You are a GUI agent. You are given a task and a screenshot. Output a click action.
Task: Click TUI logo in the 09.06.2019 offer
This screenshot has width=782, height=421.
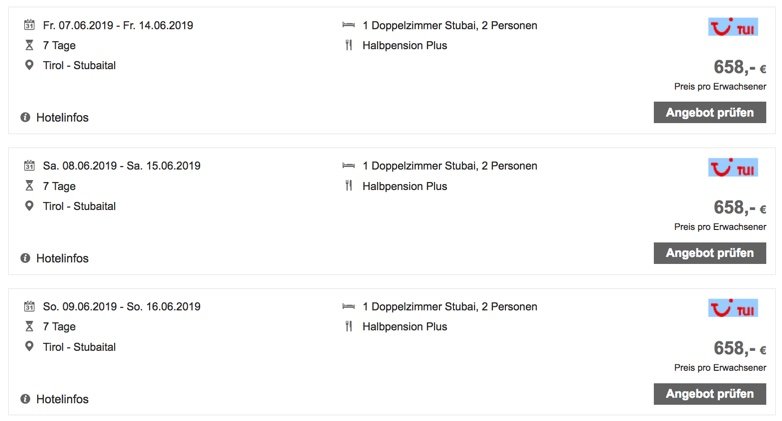tap(732, 308)
